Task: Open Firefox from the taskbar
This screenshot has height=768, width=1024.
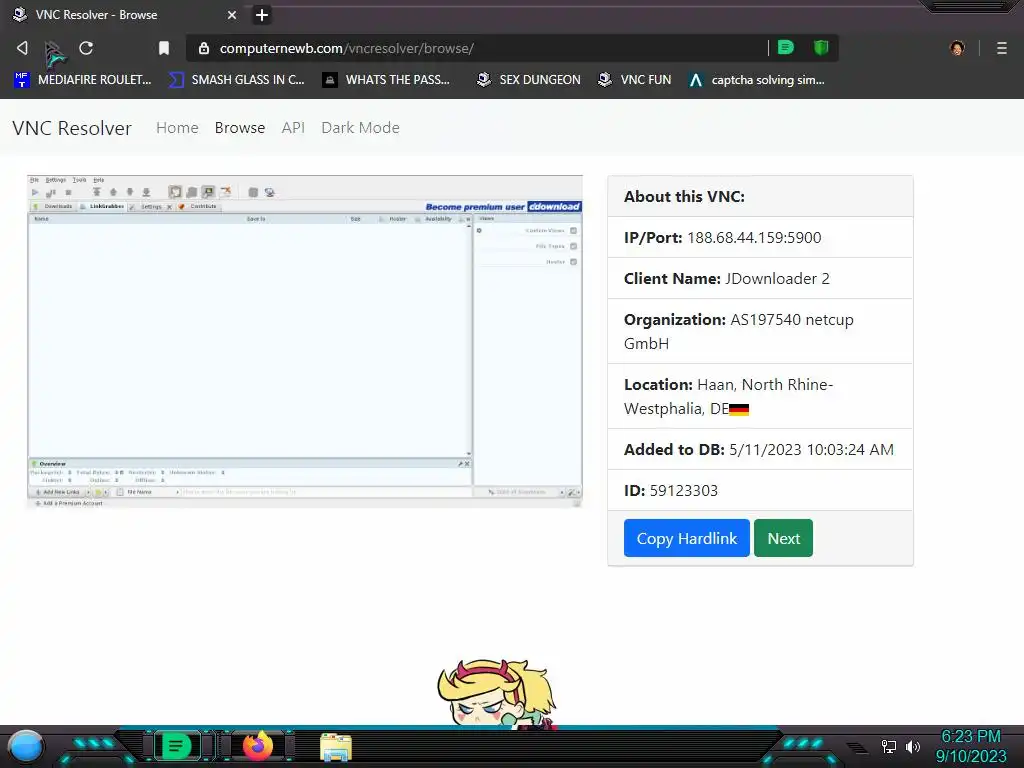Action: click(258, 746)
